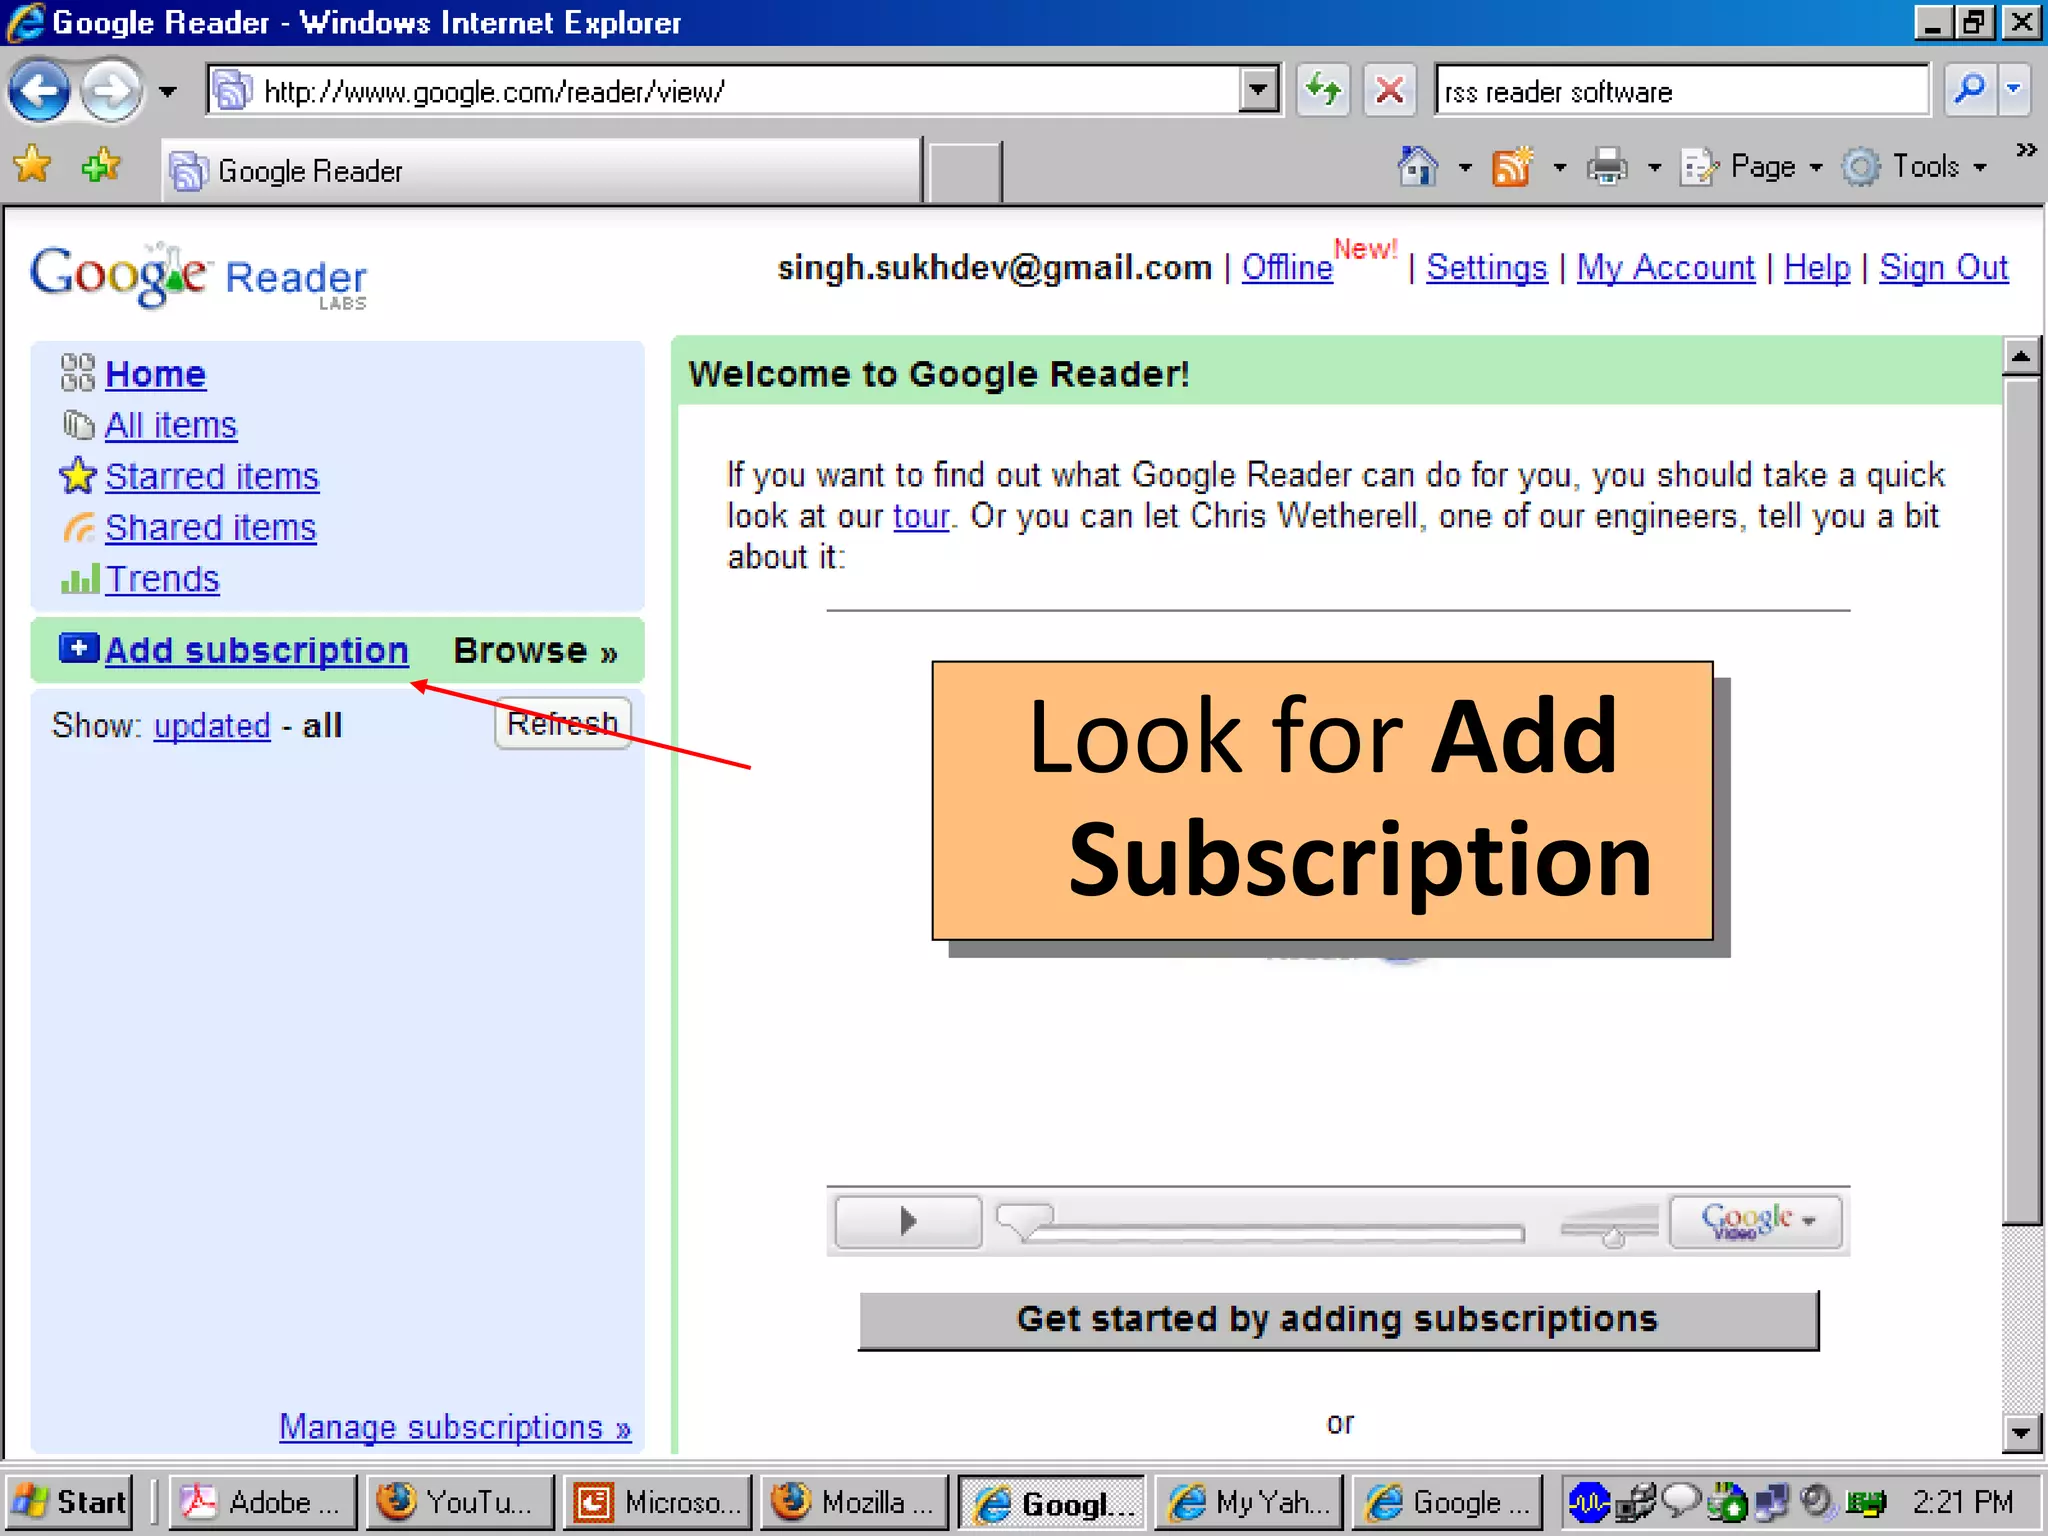Open the Tools menu
Viewport: 2048px width, 1536px height.
pyautogui.click(x=1914, y=166)
